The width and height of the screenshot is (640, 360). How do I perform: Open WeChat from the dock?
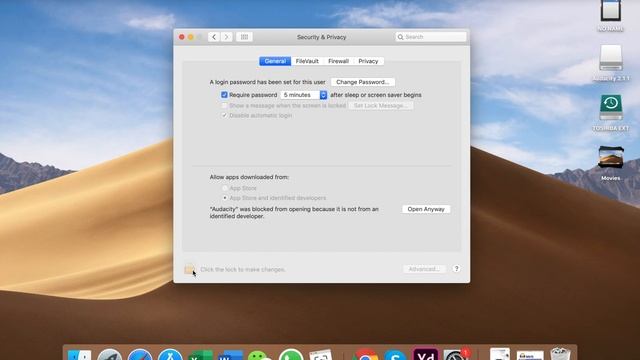click(260, 354)
